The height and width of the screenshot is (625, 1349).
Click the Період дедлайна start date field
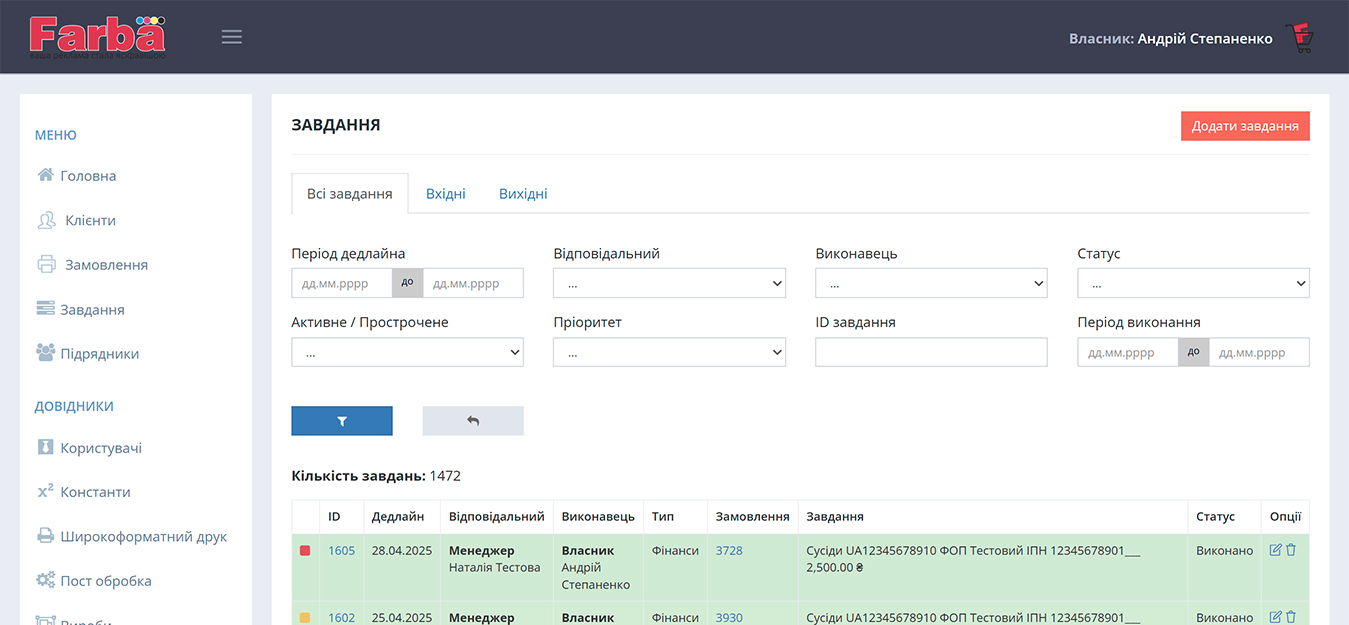[342, 284]
